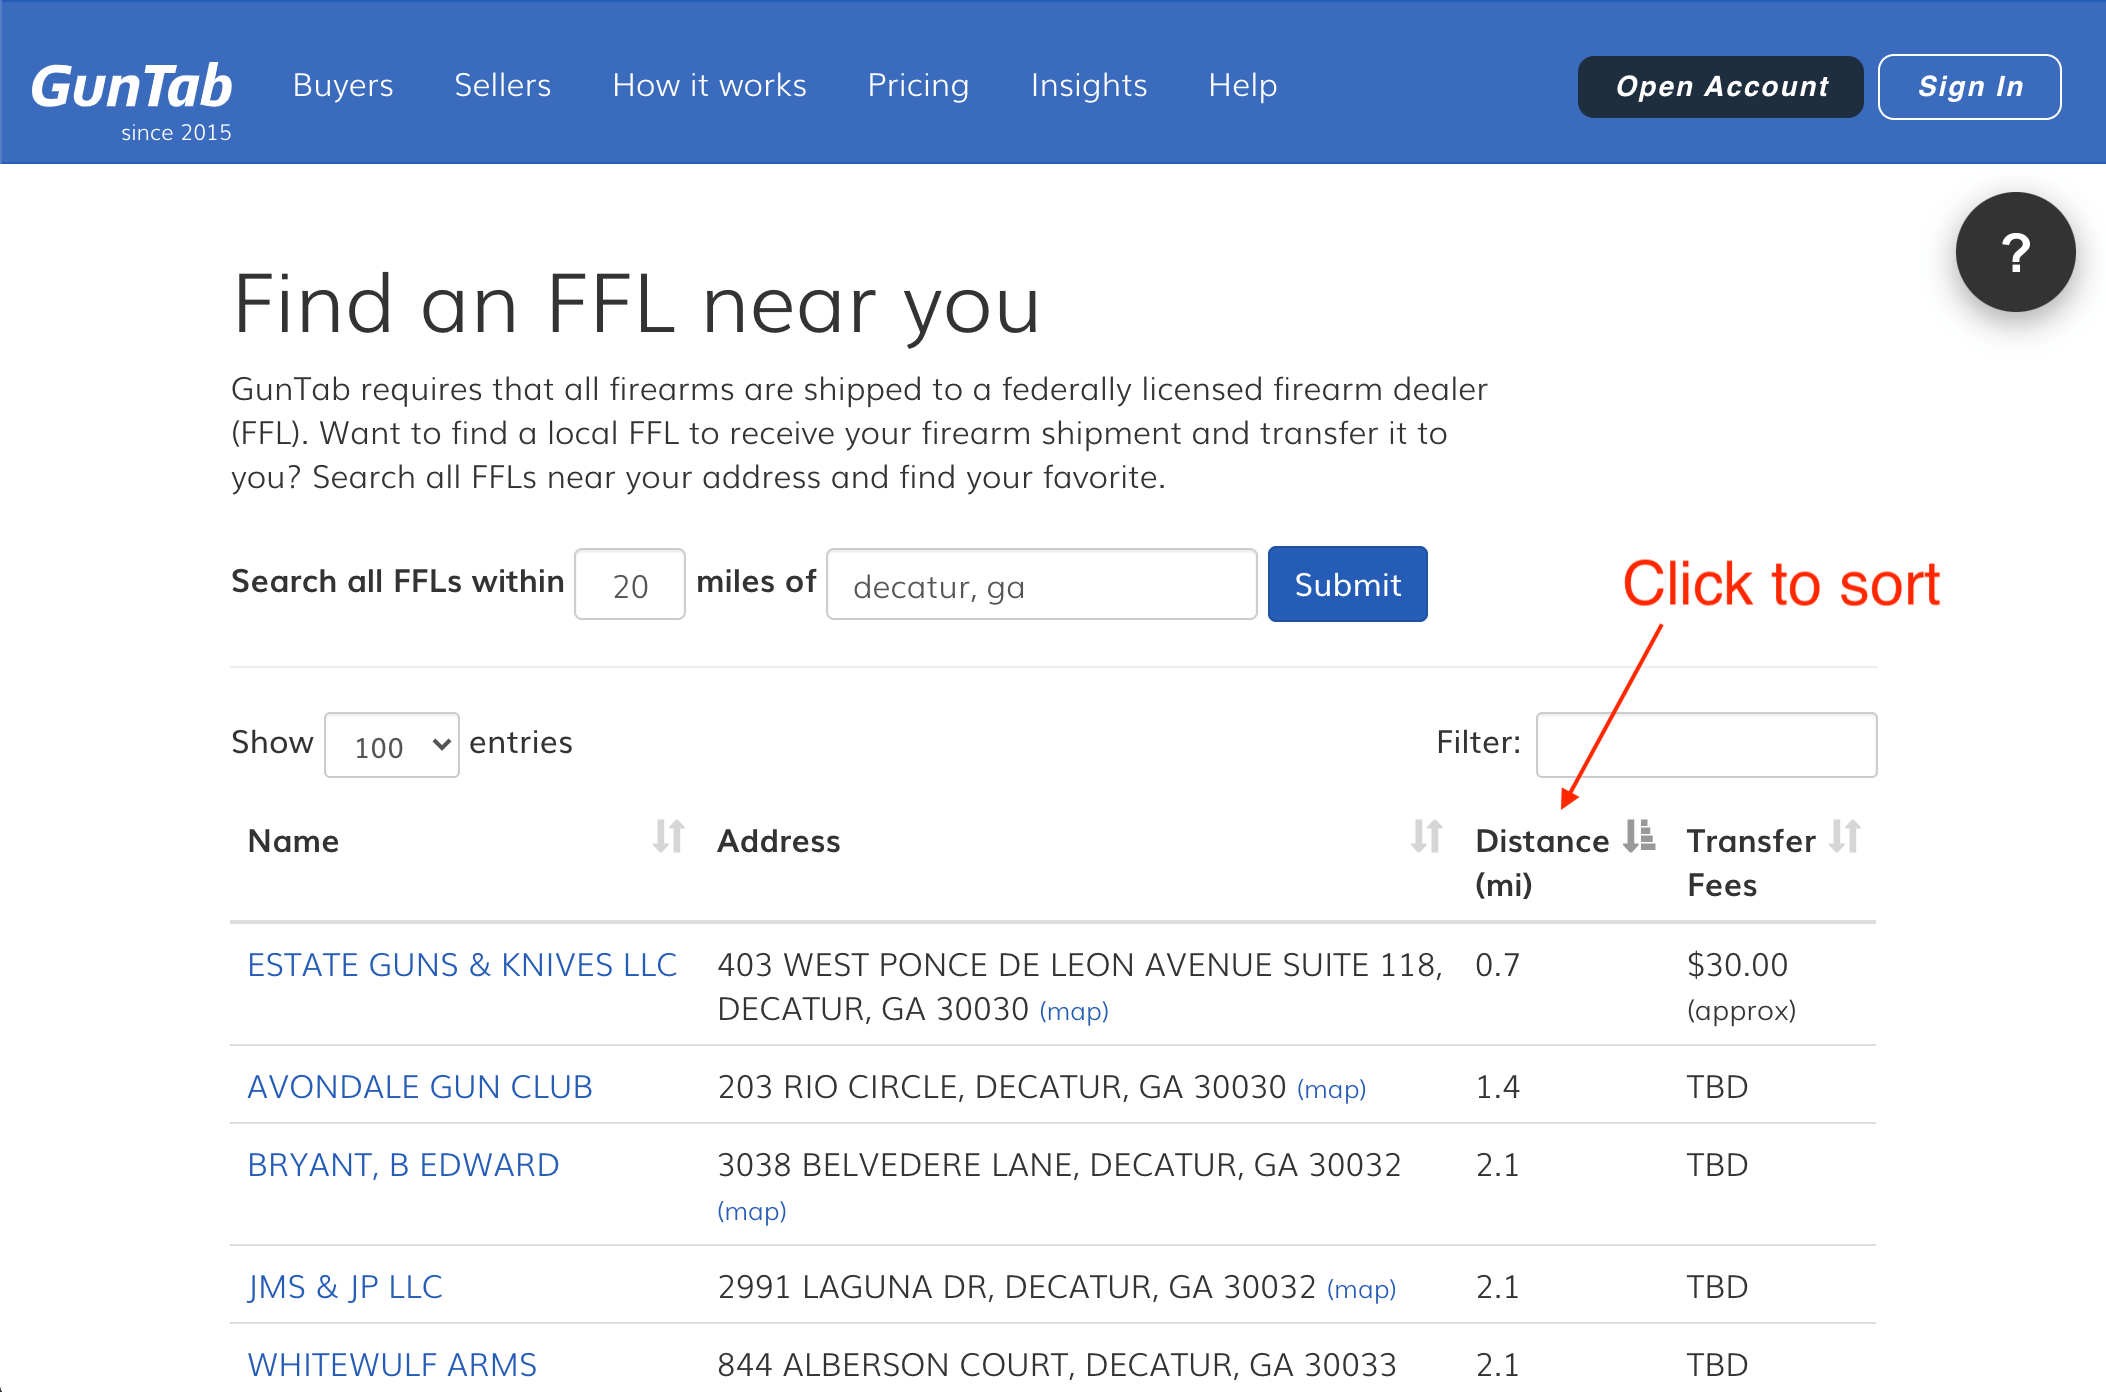Click the 1.4 distance cell

click(1498, 1087)
